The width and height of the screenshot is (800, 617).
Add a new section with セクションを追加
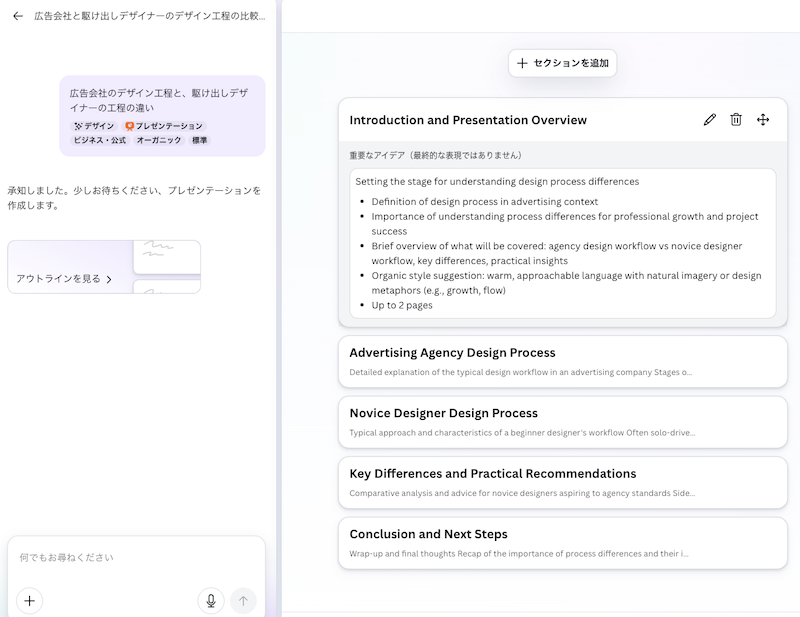562,63
